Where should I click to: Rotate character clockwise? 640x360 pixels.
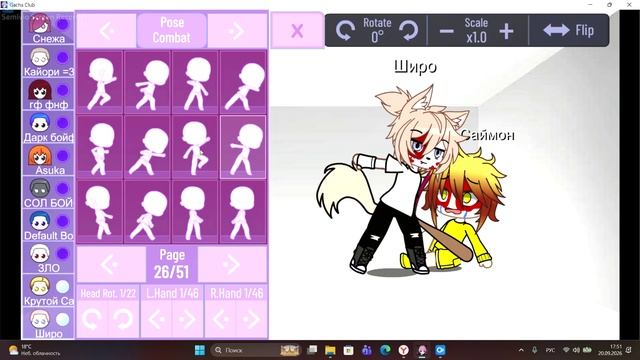[x=409, y=31]
